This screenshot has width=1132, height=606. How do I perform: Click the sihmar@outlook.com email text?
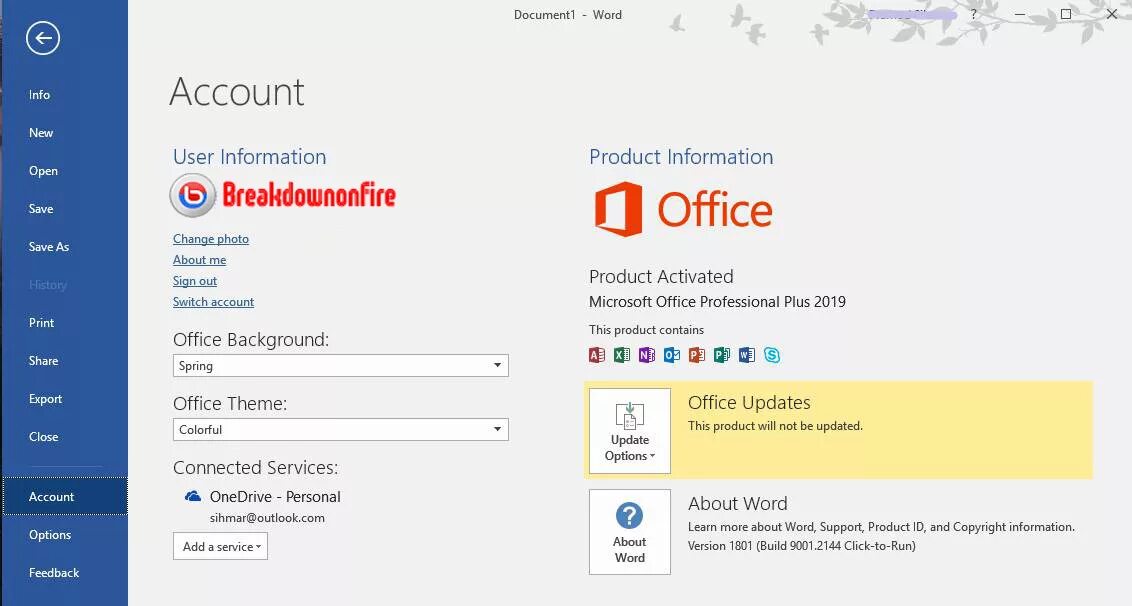coord(267,518)
